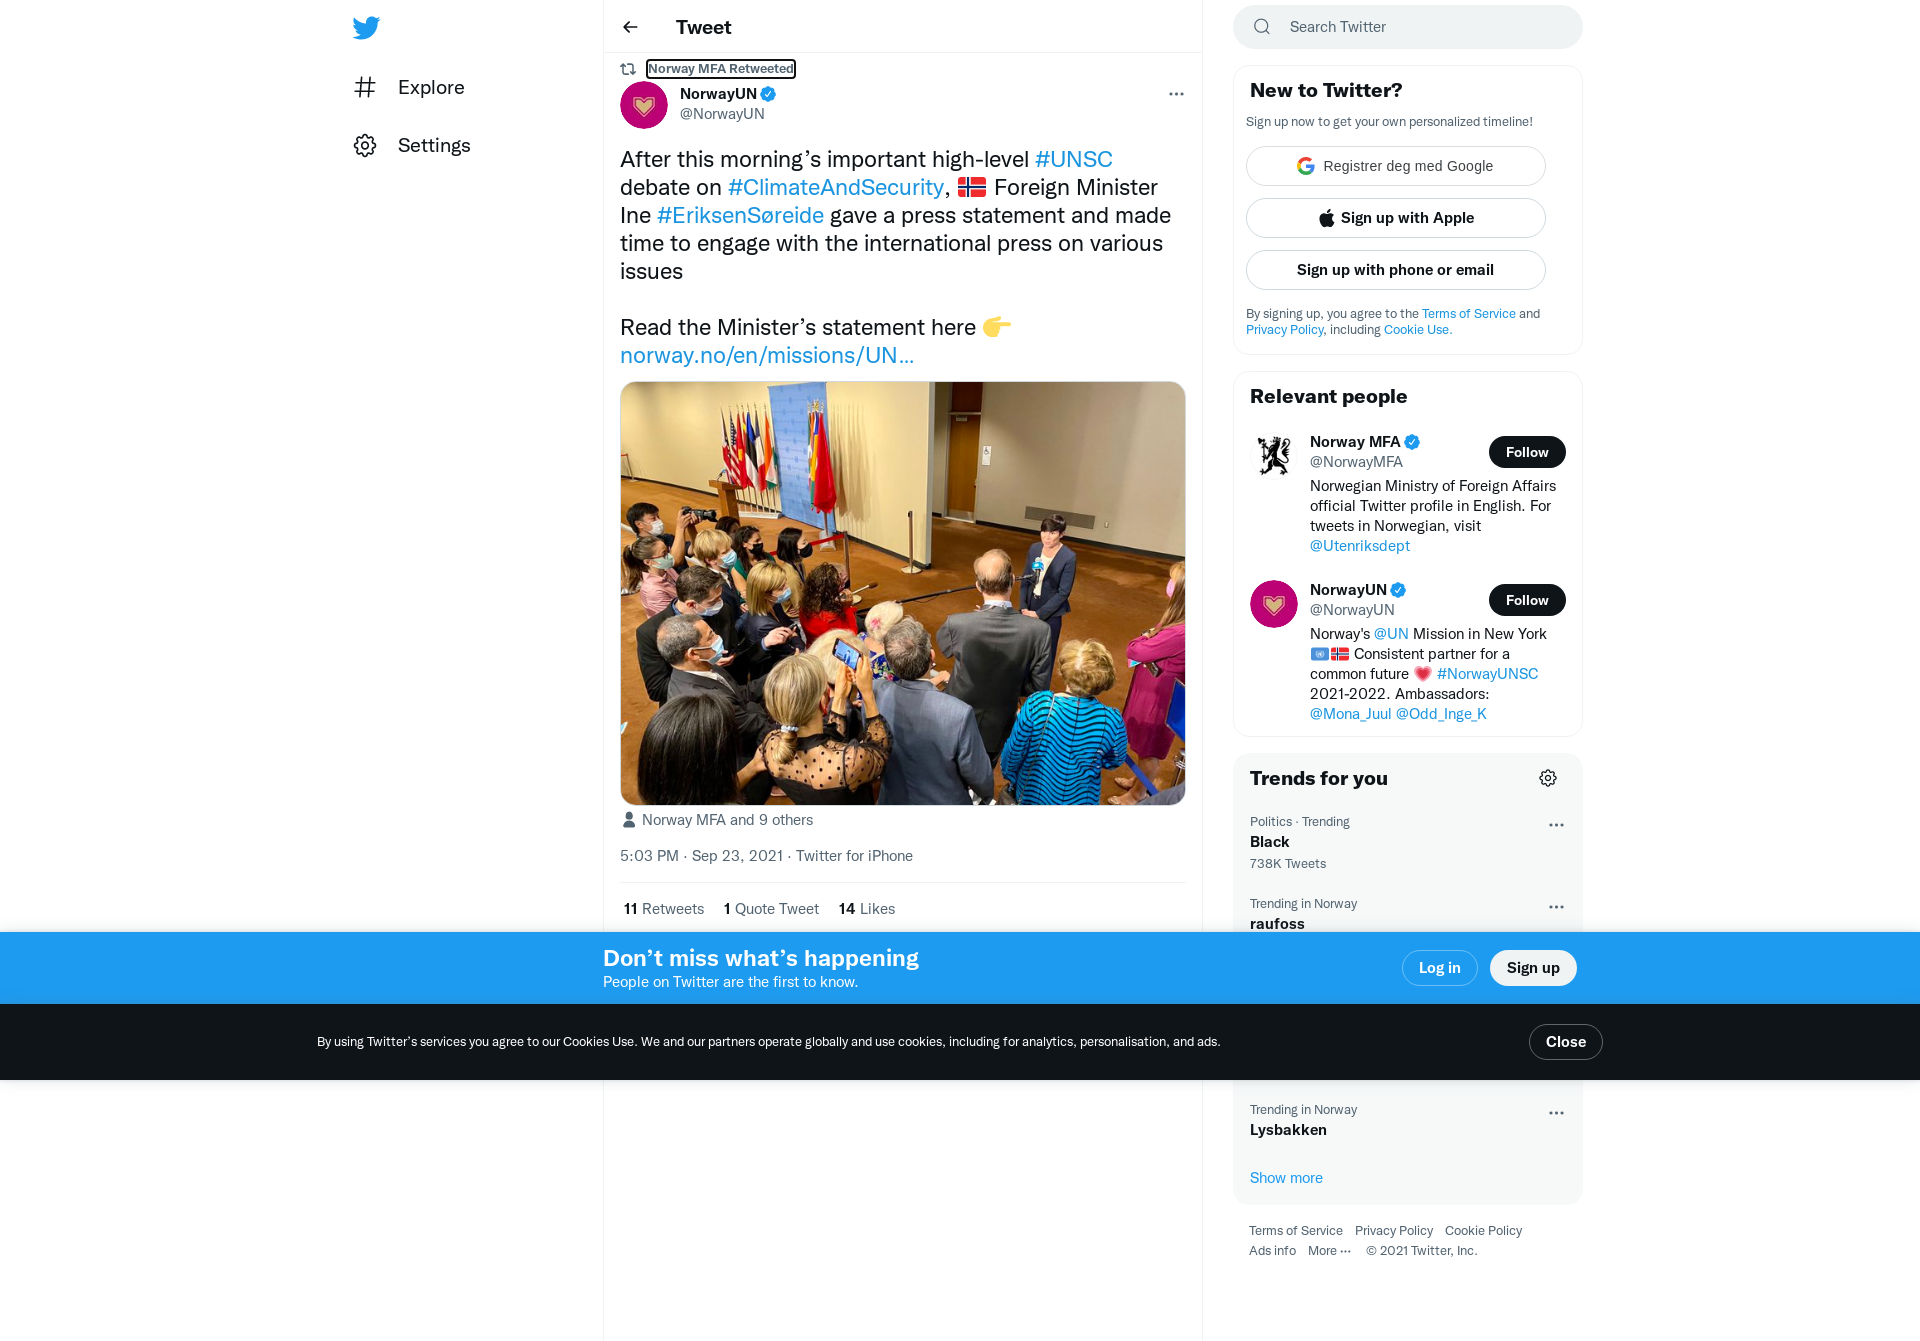
Task: Follow NorwayUN in Relevant people
Action: (x=1527, y=600)
